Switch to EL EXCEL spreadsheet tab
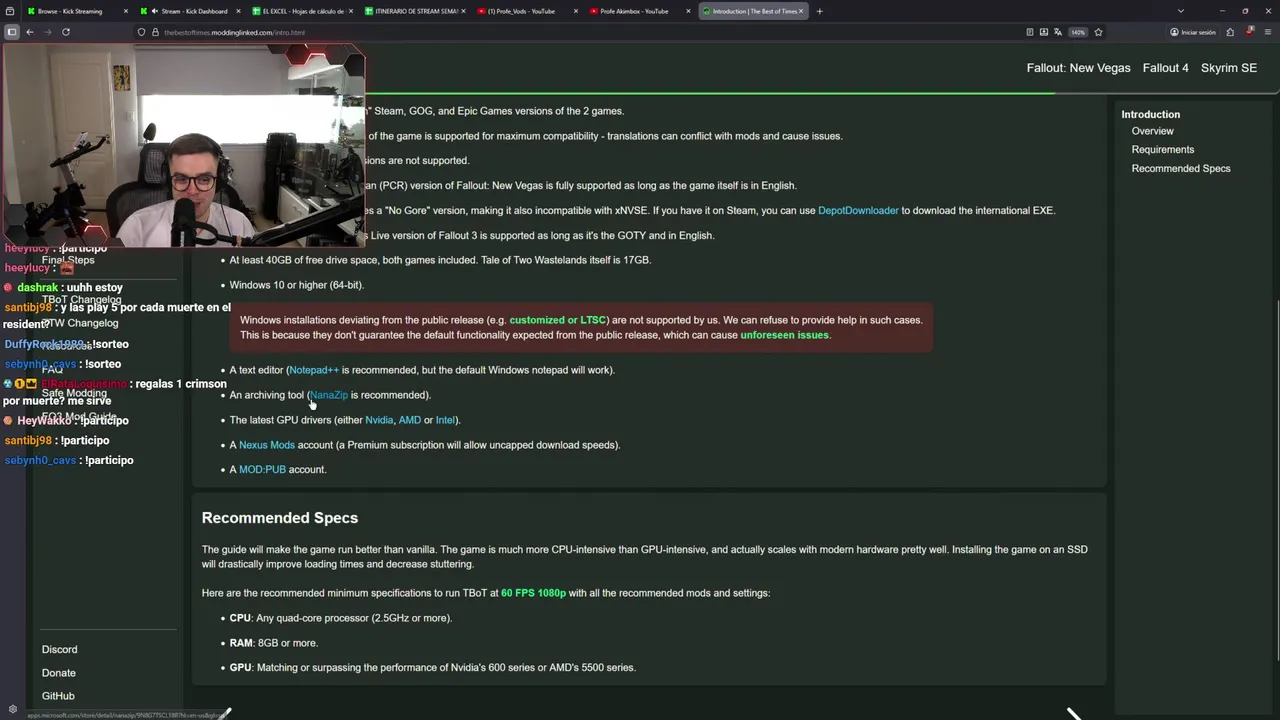 [x=305, y=11]
